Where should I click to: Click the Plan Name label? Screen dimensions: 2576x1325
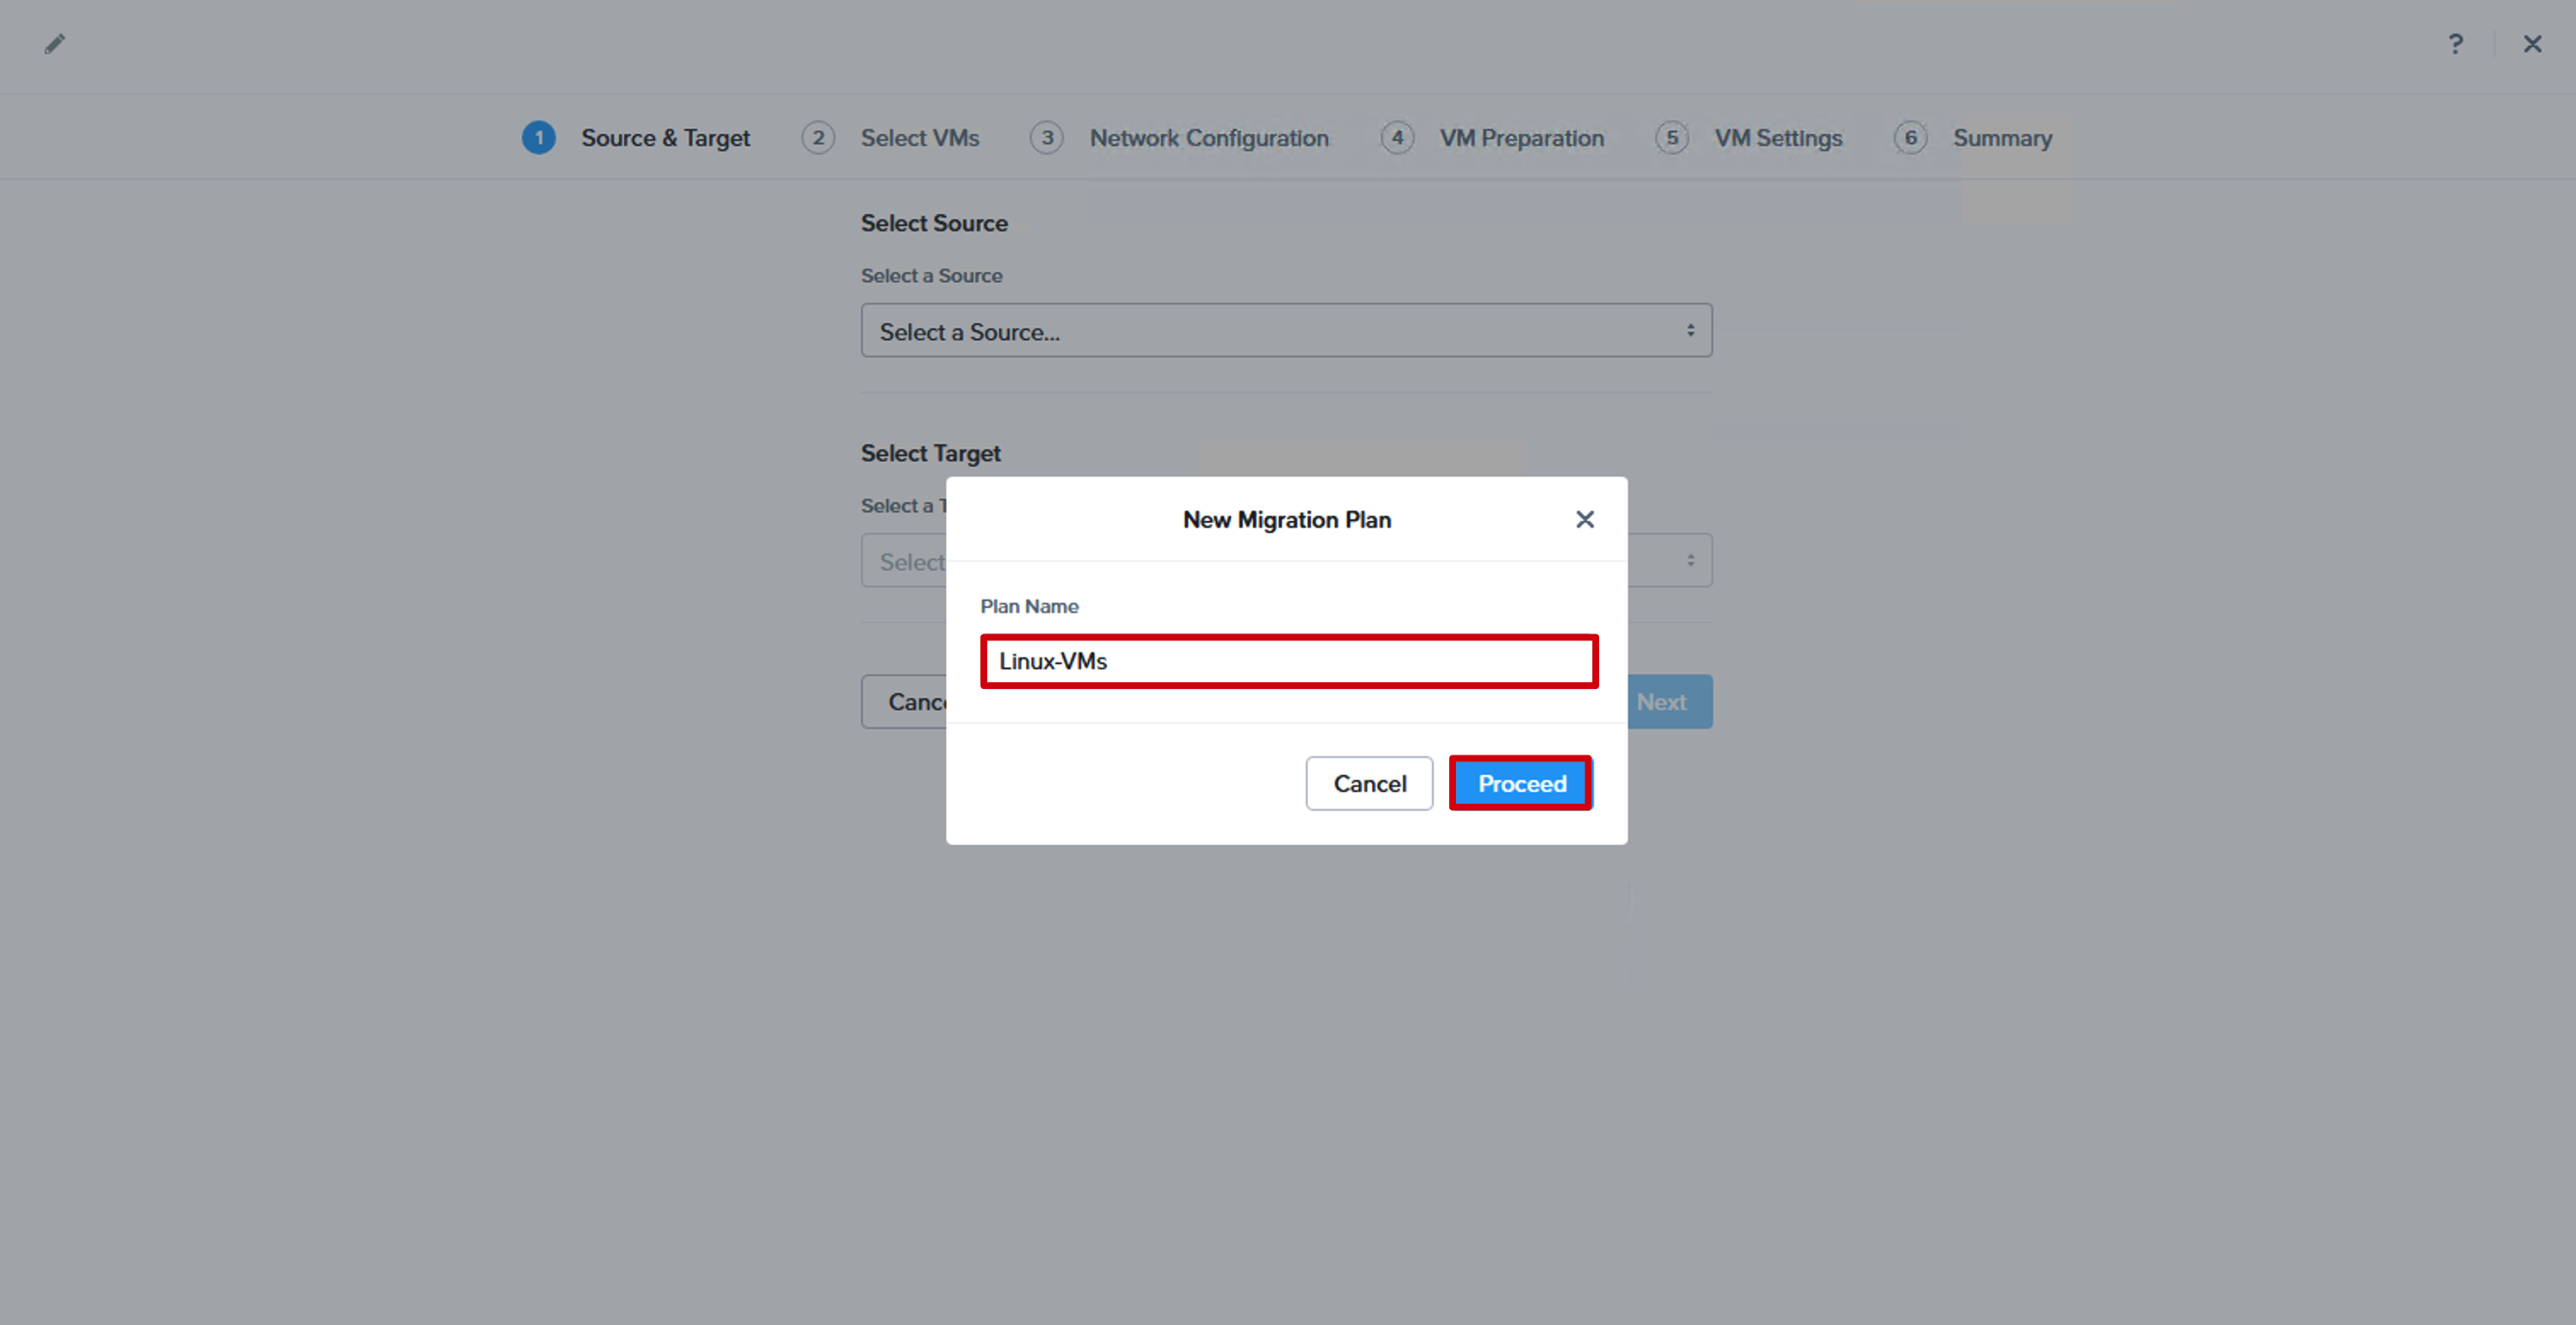click(x=1029, y=606)
